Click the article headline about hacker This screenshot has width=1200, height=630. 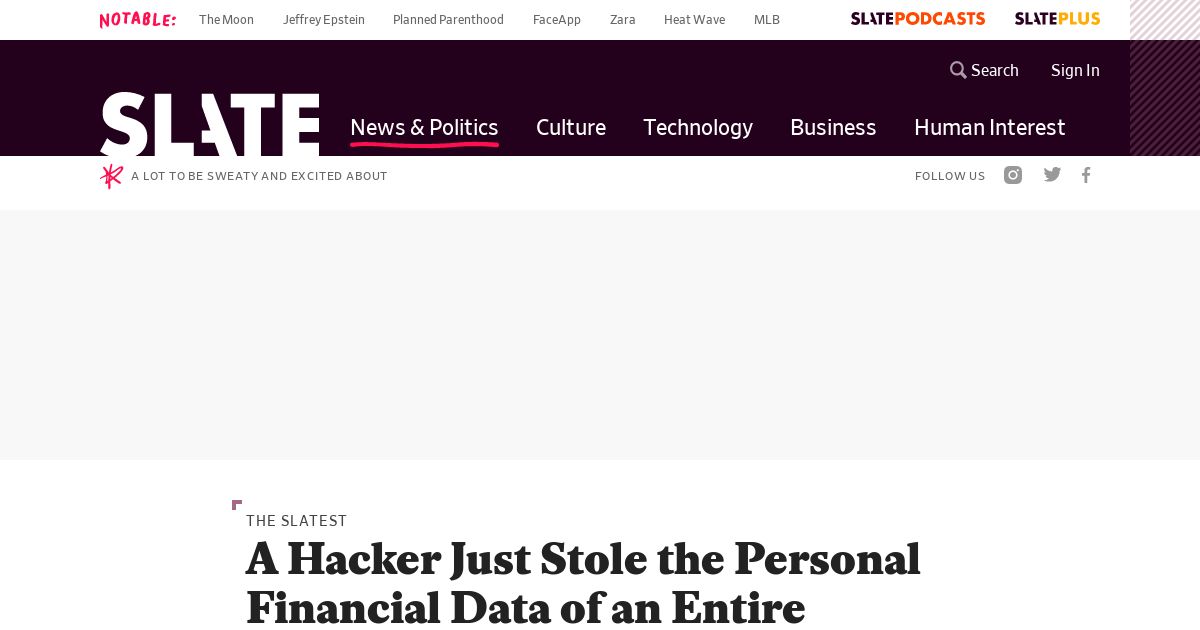click(583, 583)
